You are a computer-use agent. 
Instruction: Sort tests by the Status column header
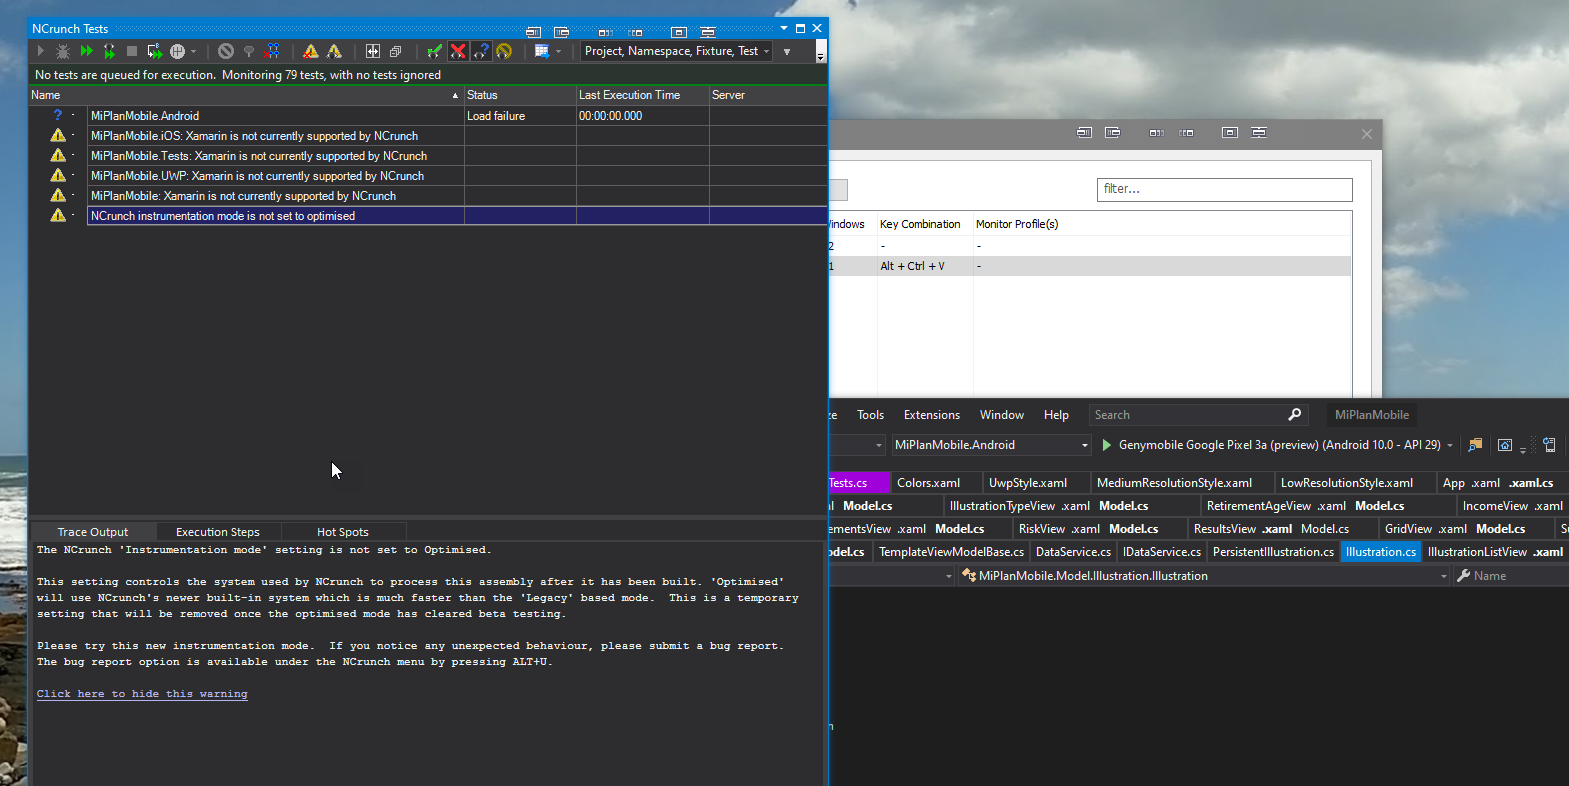519,95
